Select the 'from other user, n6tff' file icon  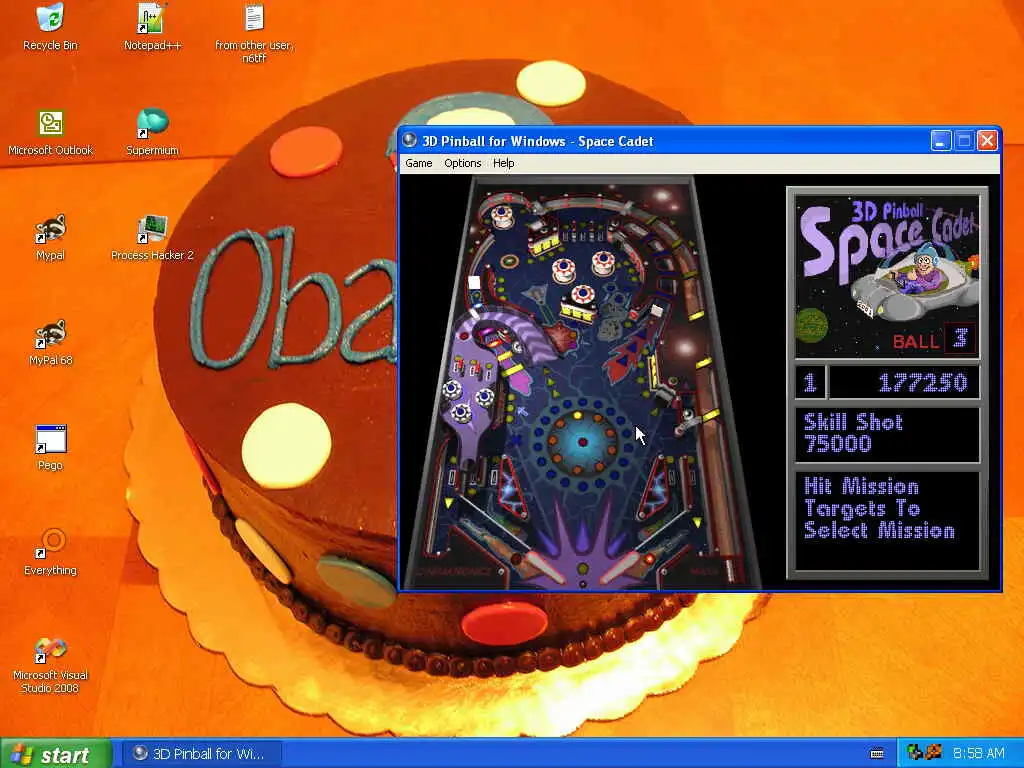(254, 33)
